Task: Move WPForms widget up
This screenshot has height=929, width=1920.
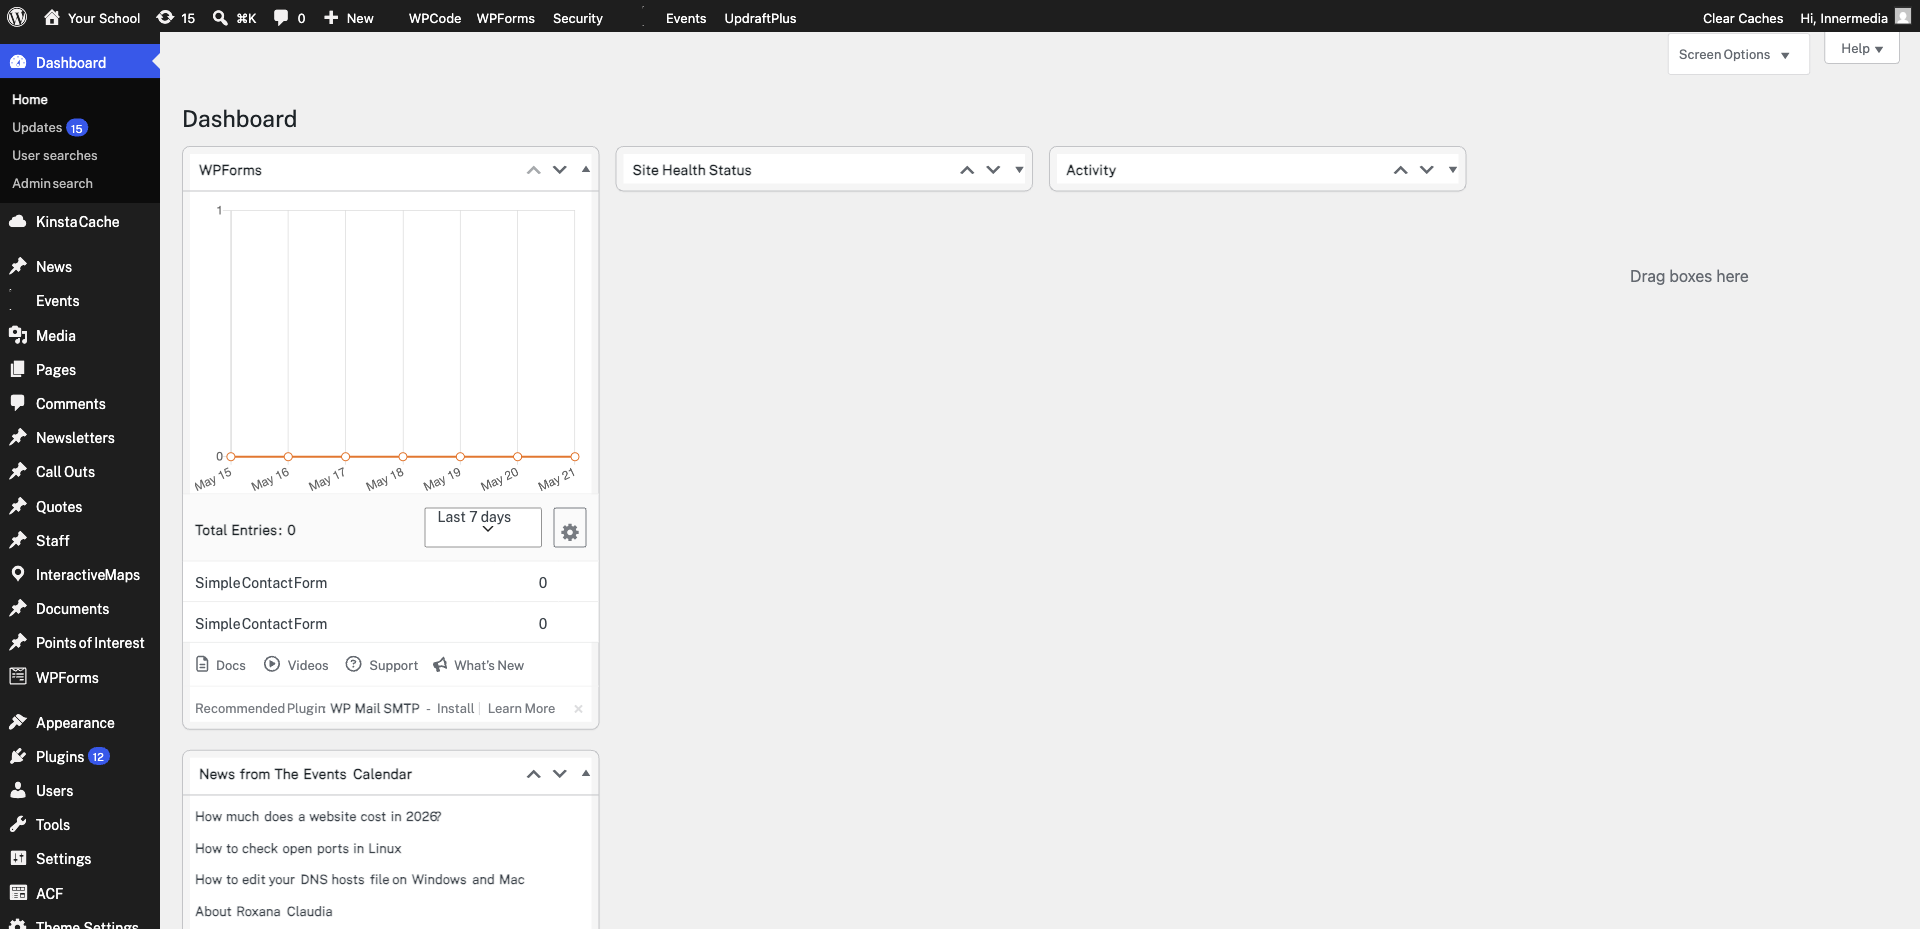Action: click(534, 170)
